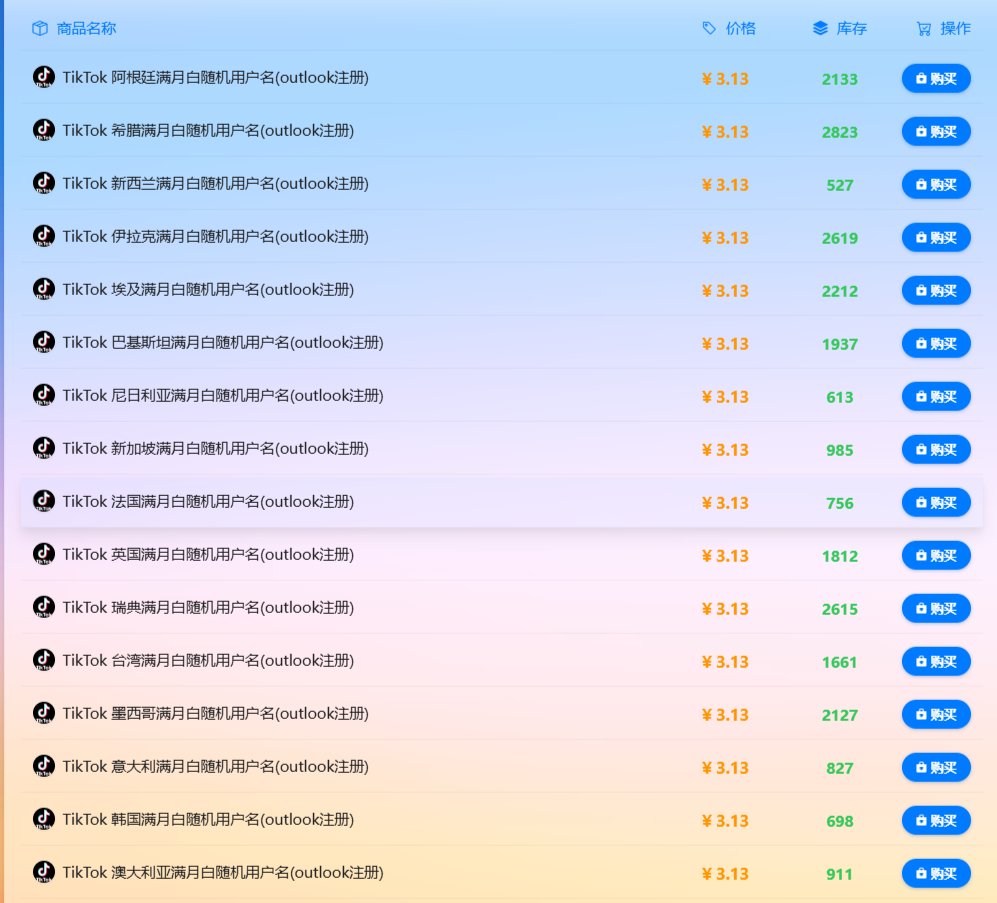Click stock value 2823

coord(839,132)
